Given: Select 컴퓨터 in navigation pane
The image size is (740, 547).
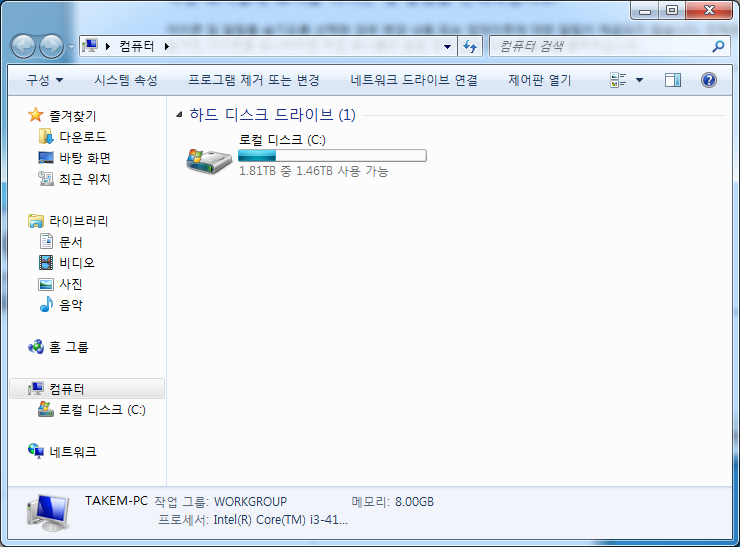Looking at the screenshot, I should (67, 389).
